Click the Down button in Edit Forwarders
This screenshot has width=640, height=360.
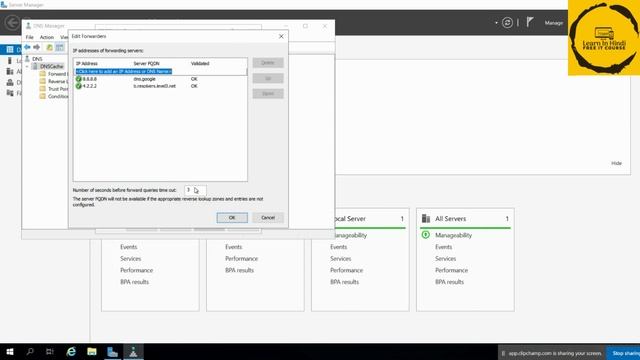click(x=268, y=93)
